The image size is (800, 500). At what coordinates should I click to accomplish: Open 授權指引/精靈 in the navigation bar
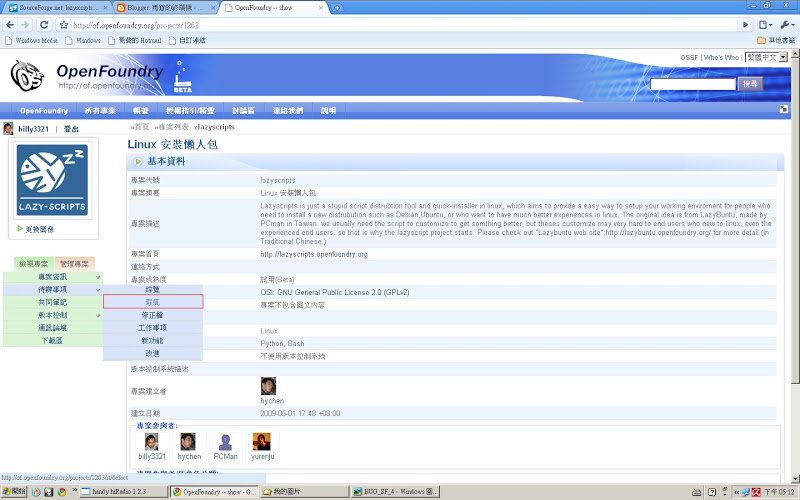190,110
